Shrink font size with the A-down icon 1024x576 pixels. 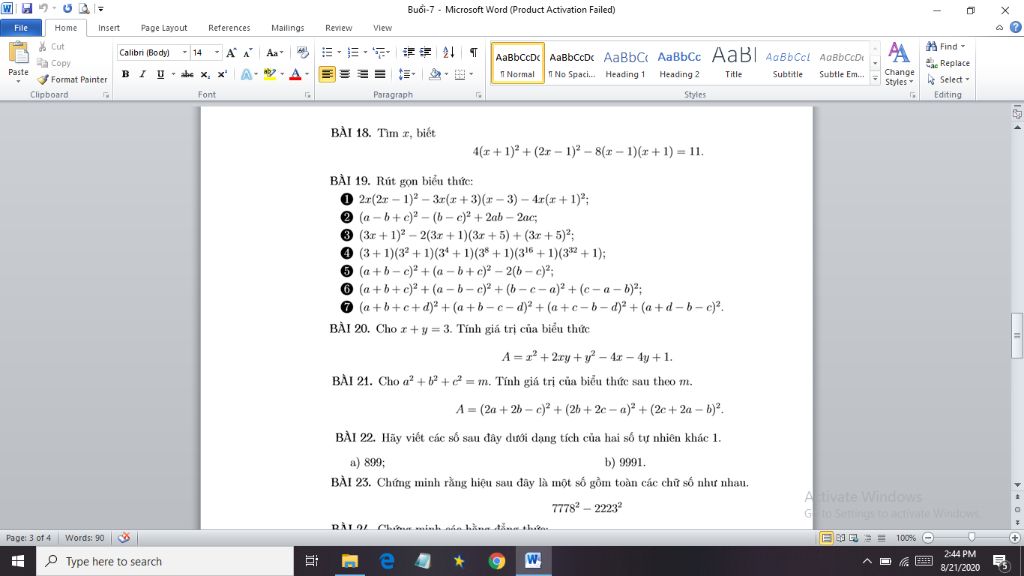click(248, 52)
